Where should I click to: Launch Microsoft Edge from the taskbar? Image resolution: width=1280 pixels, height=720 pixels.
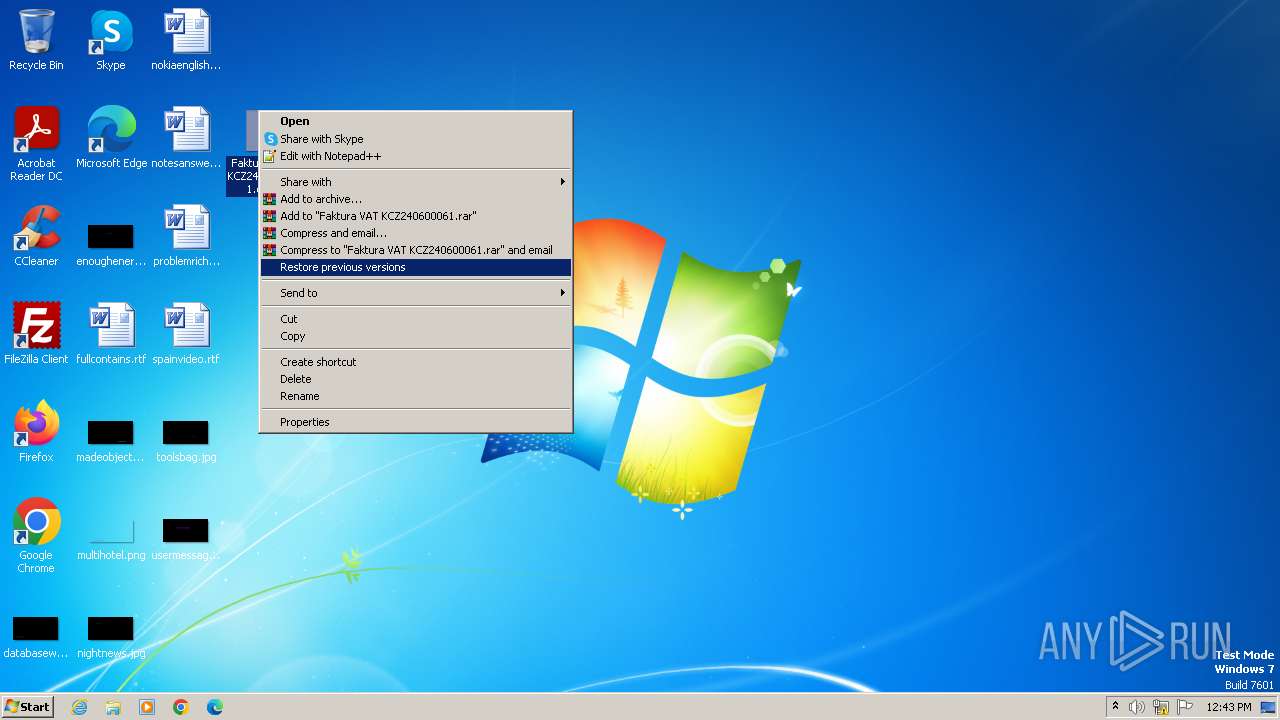point(215,707)
